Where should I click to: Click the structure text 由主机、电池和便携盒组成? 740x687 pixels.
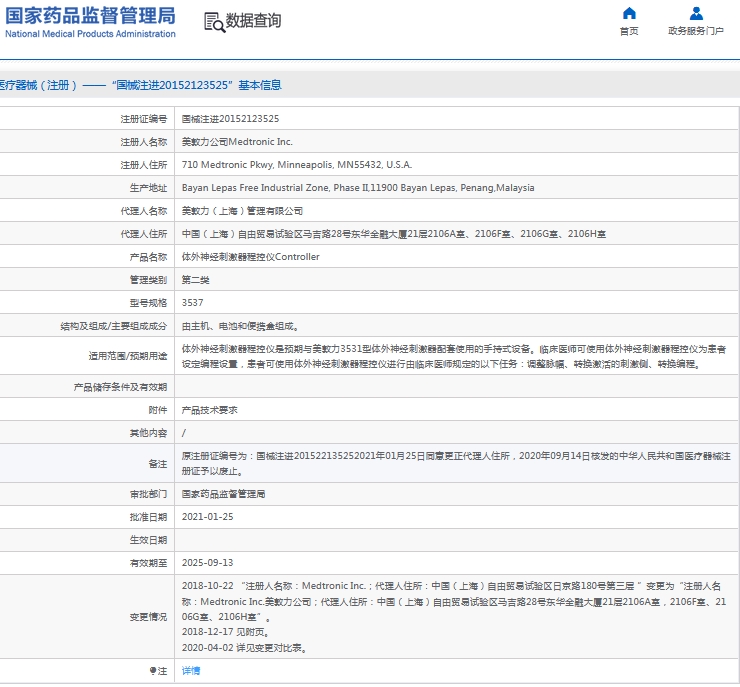click(x=240, y=326)
